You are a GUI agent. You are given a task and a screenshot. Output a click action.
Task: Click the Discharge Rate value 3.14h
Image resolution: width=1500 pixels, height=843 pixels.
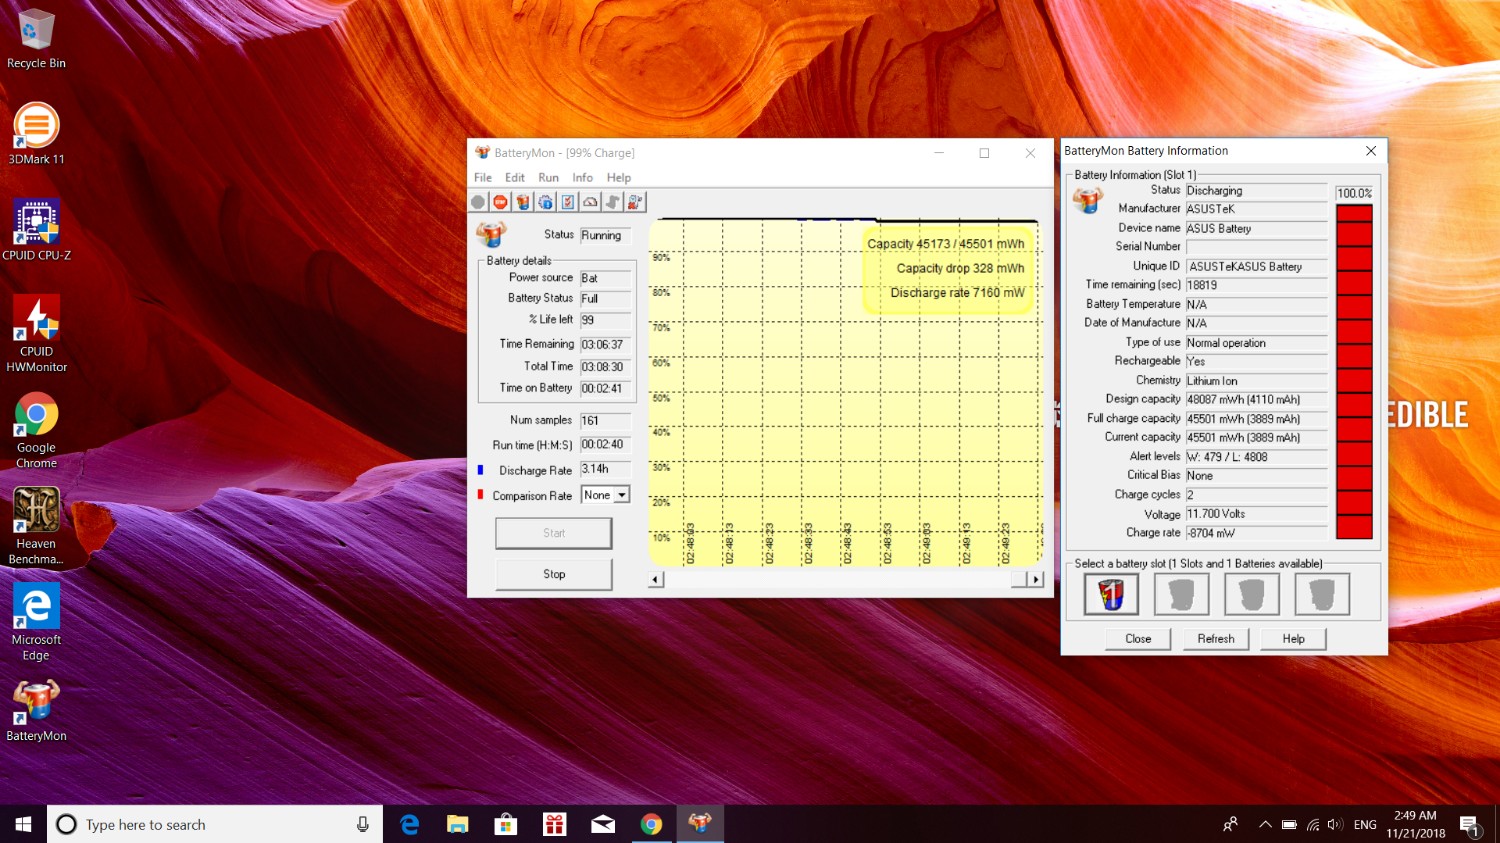click(x=605, y=469)
